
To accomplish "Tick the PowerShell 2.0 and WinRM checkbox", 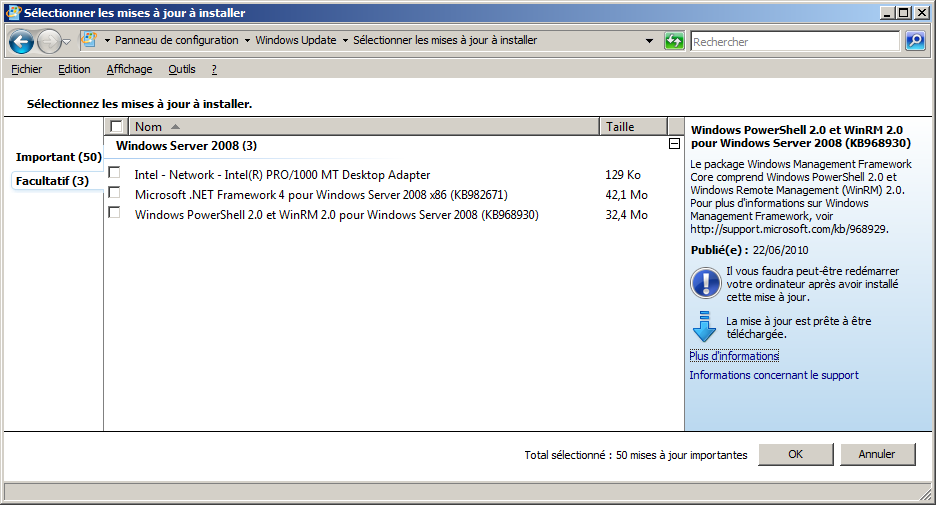I will pyautogui.click(x=115, y=213).
